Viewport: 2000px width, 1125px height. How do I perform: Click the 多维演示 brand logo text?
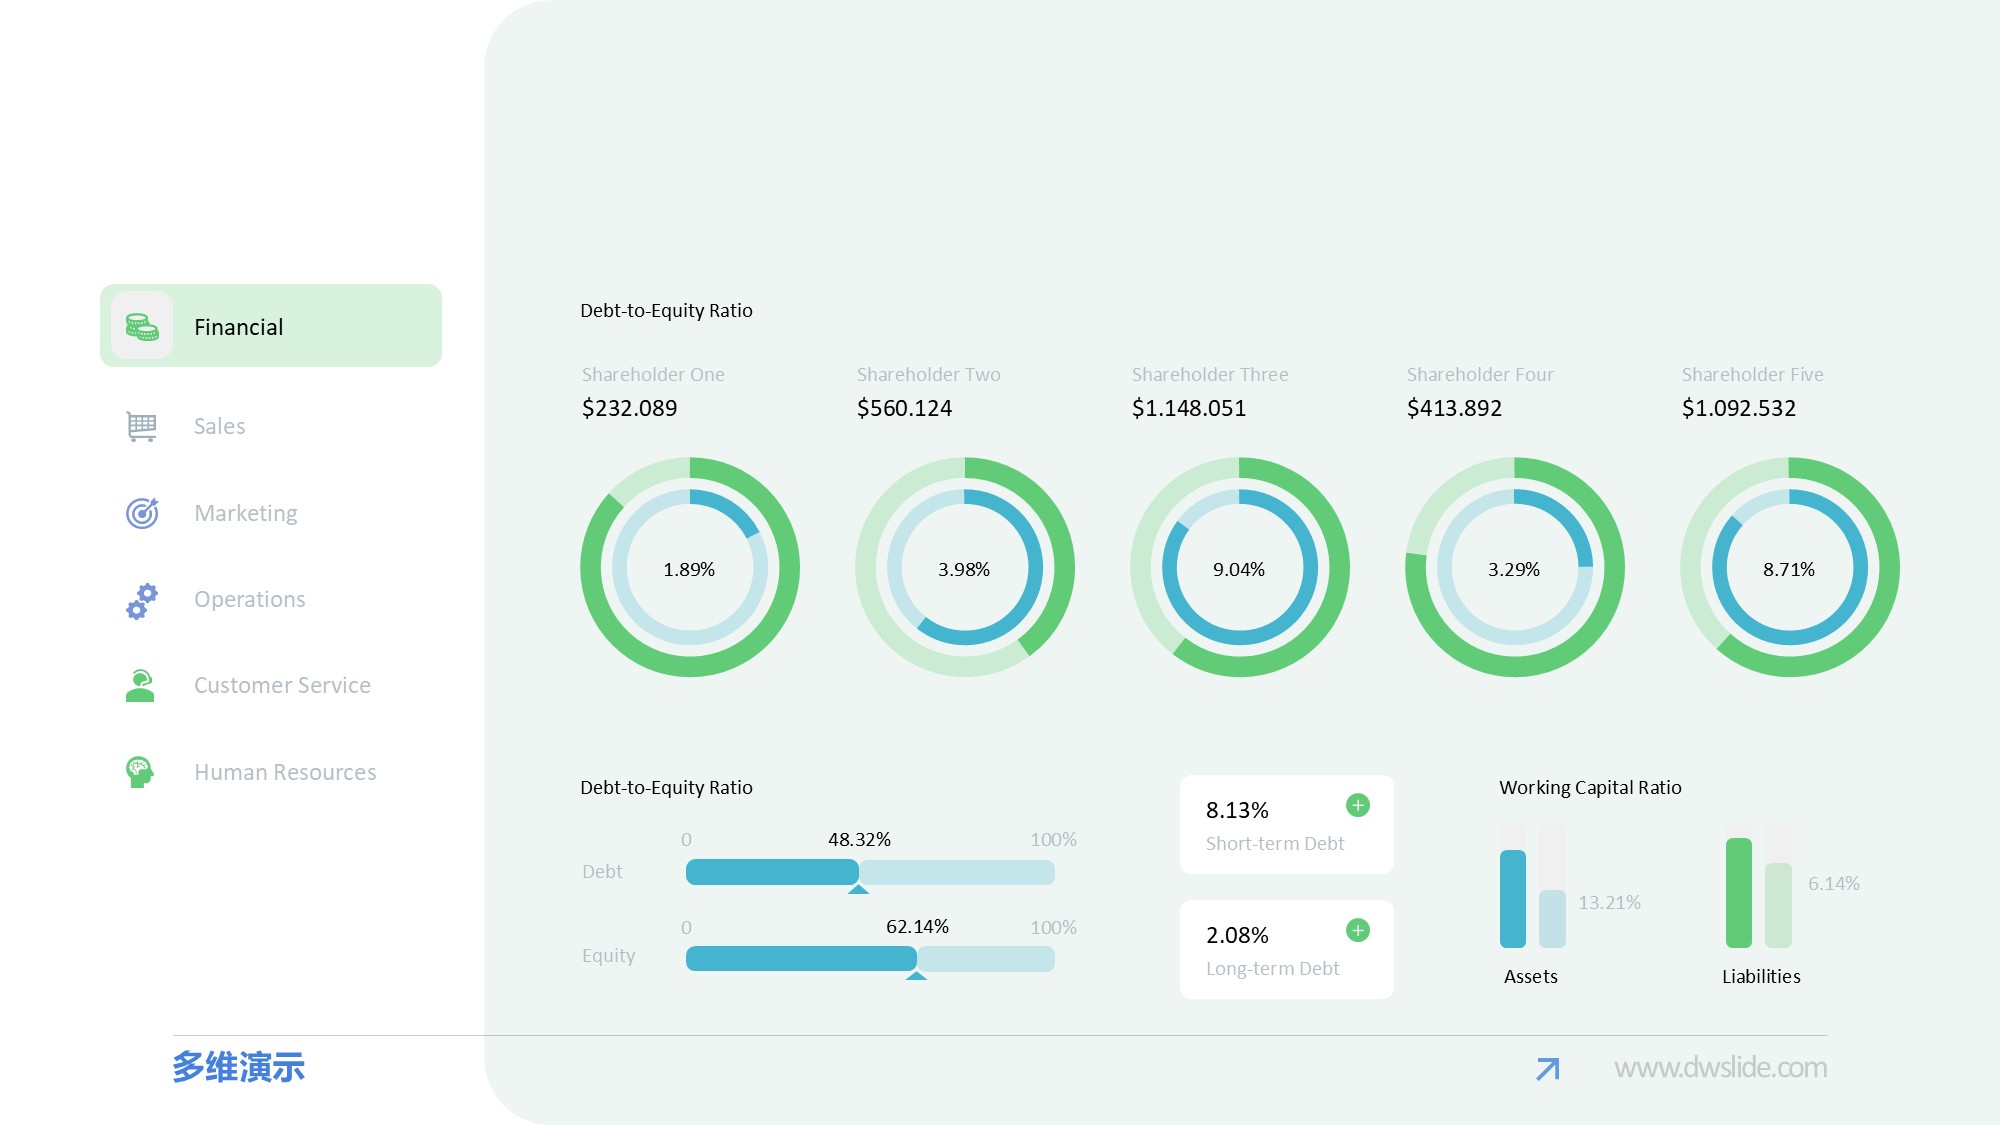pos(238,1067)
